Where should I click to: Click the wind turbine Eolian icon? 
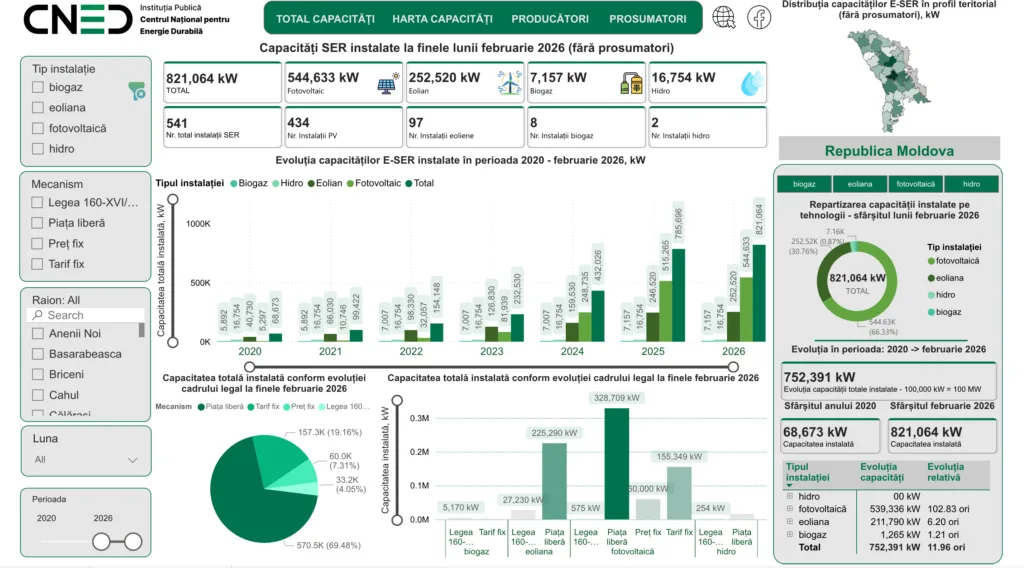pos(509,84)
